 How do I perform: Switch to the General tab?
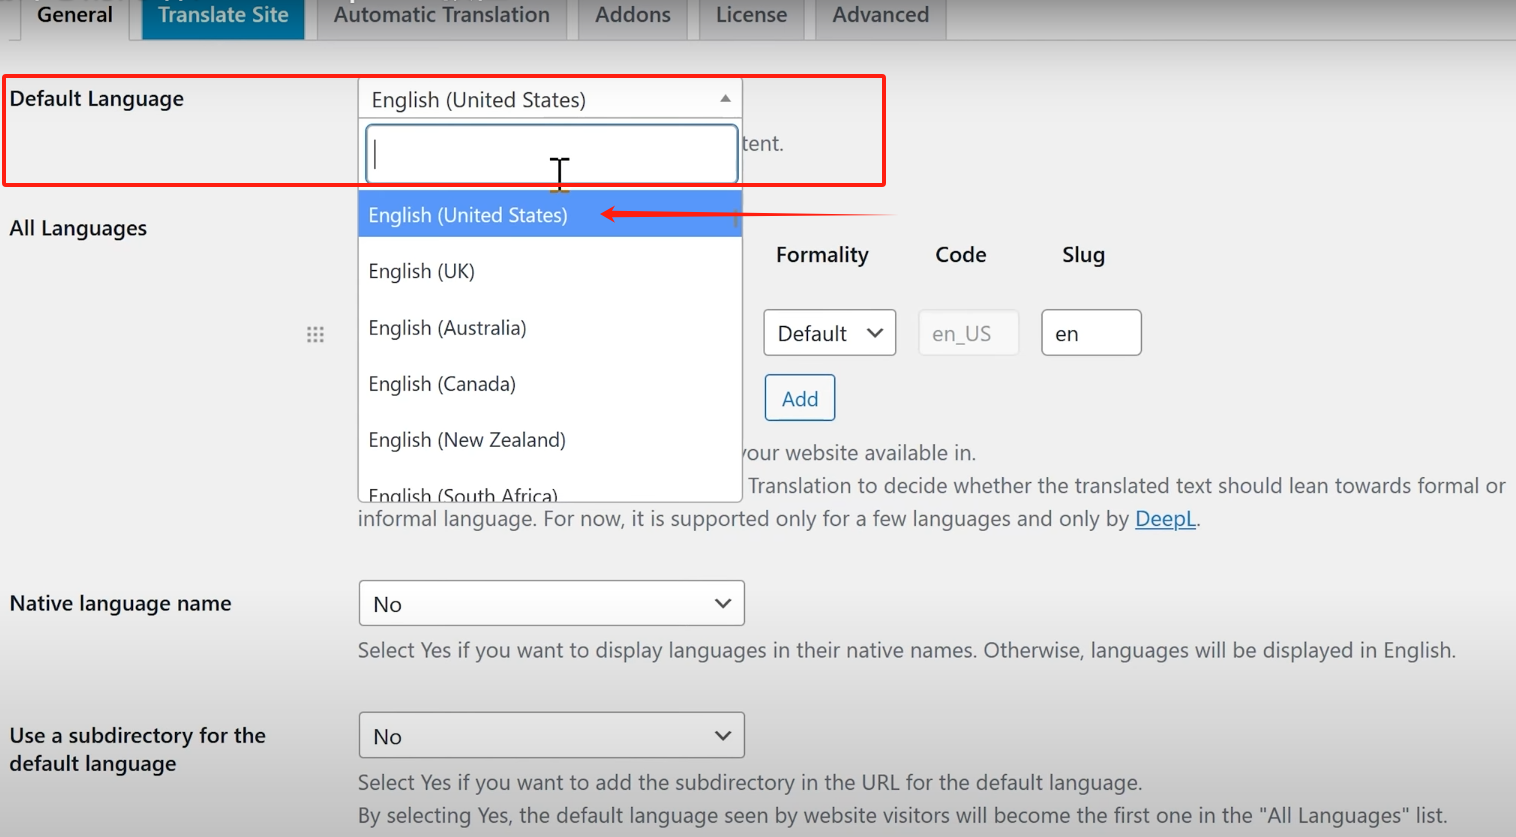coord(74,16)
